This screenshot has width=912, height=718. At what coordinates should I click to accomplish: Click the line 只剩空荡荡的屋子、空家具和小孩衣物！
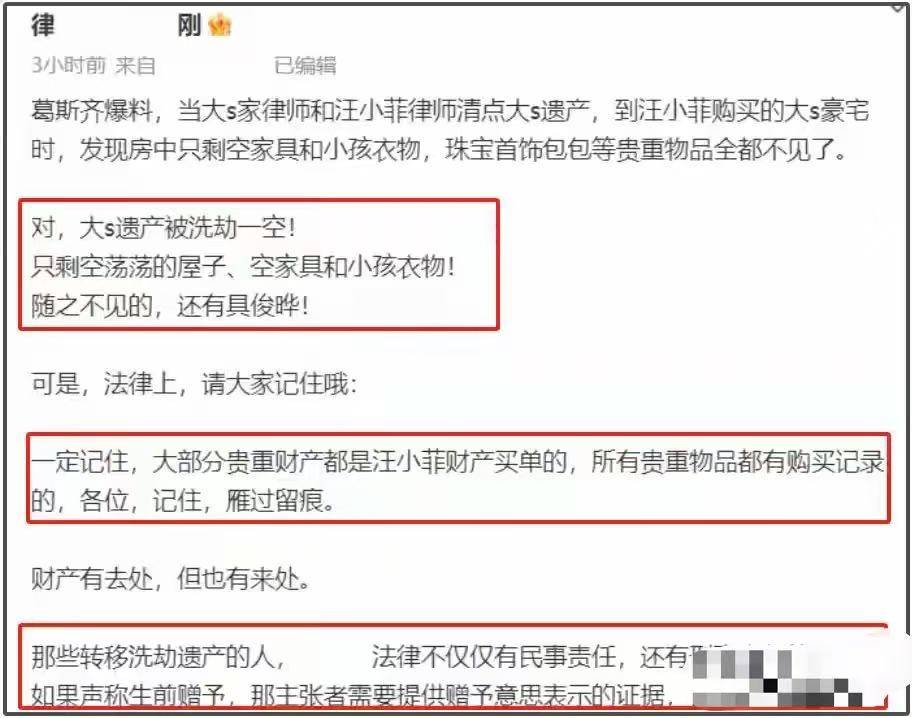[243, 266]
